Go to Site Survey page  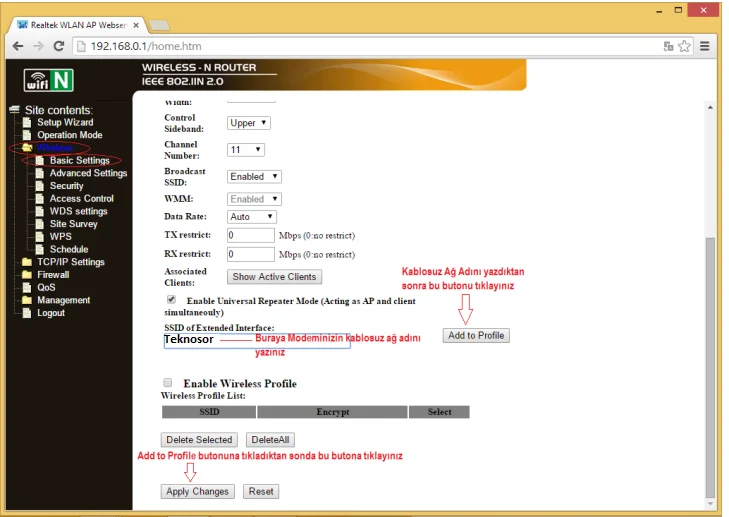pyautogui.click(x=74, y=224)
